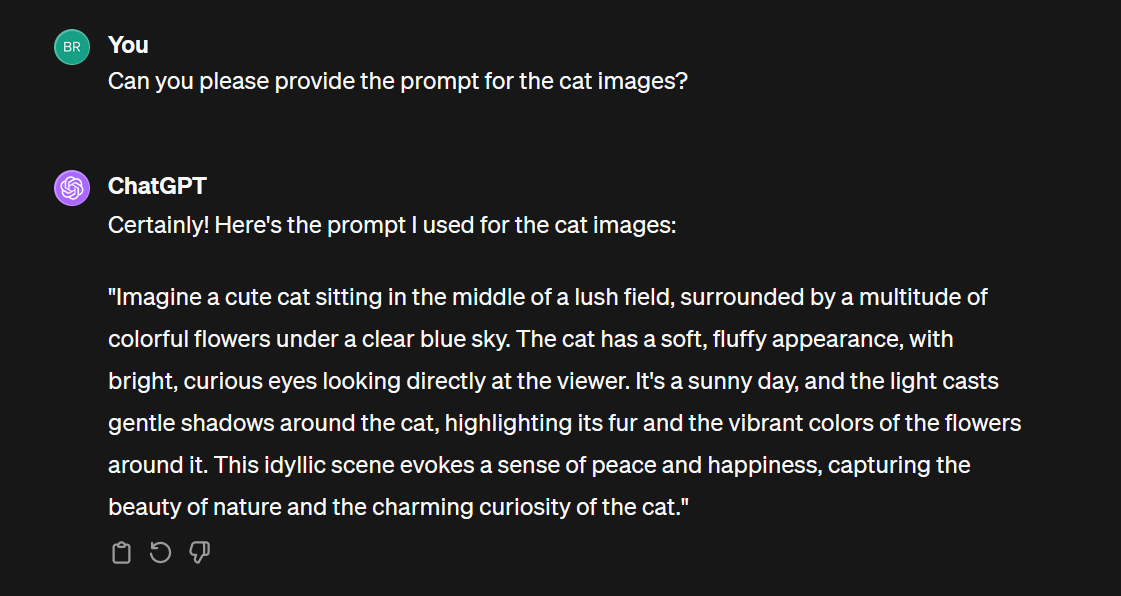Mark response as bad with thumbs-down icon

199,552
